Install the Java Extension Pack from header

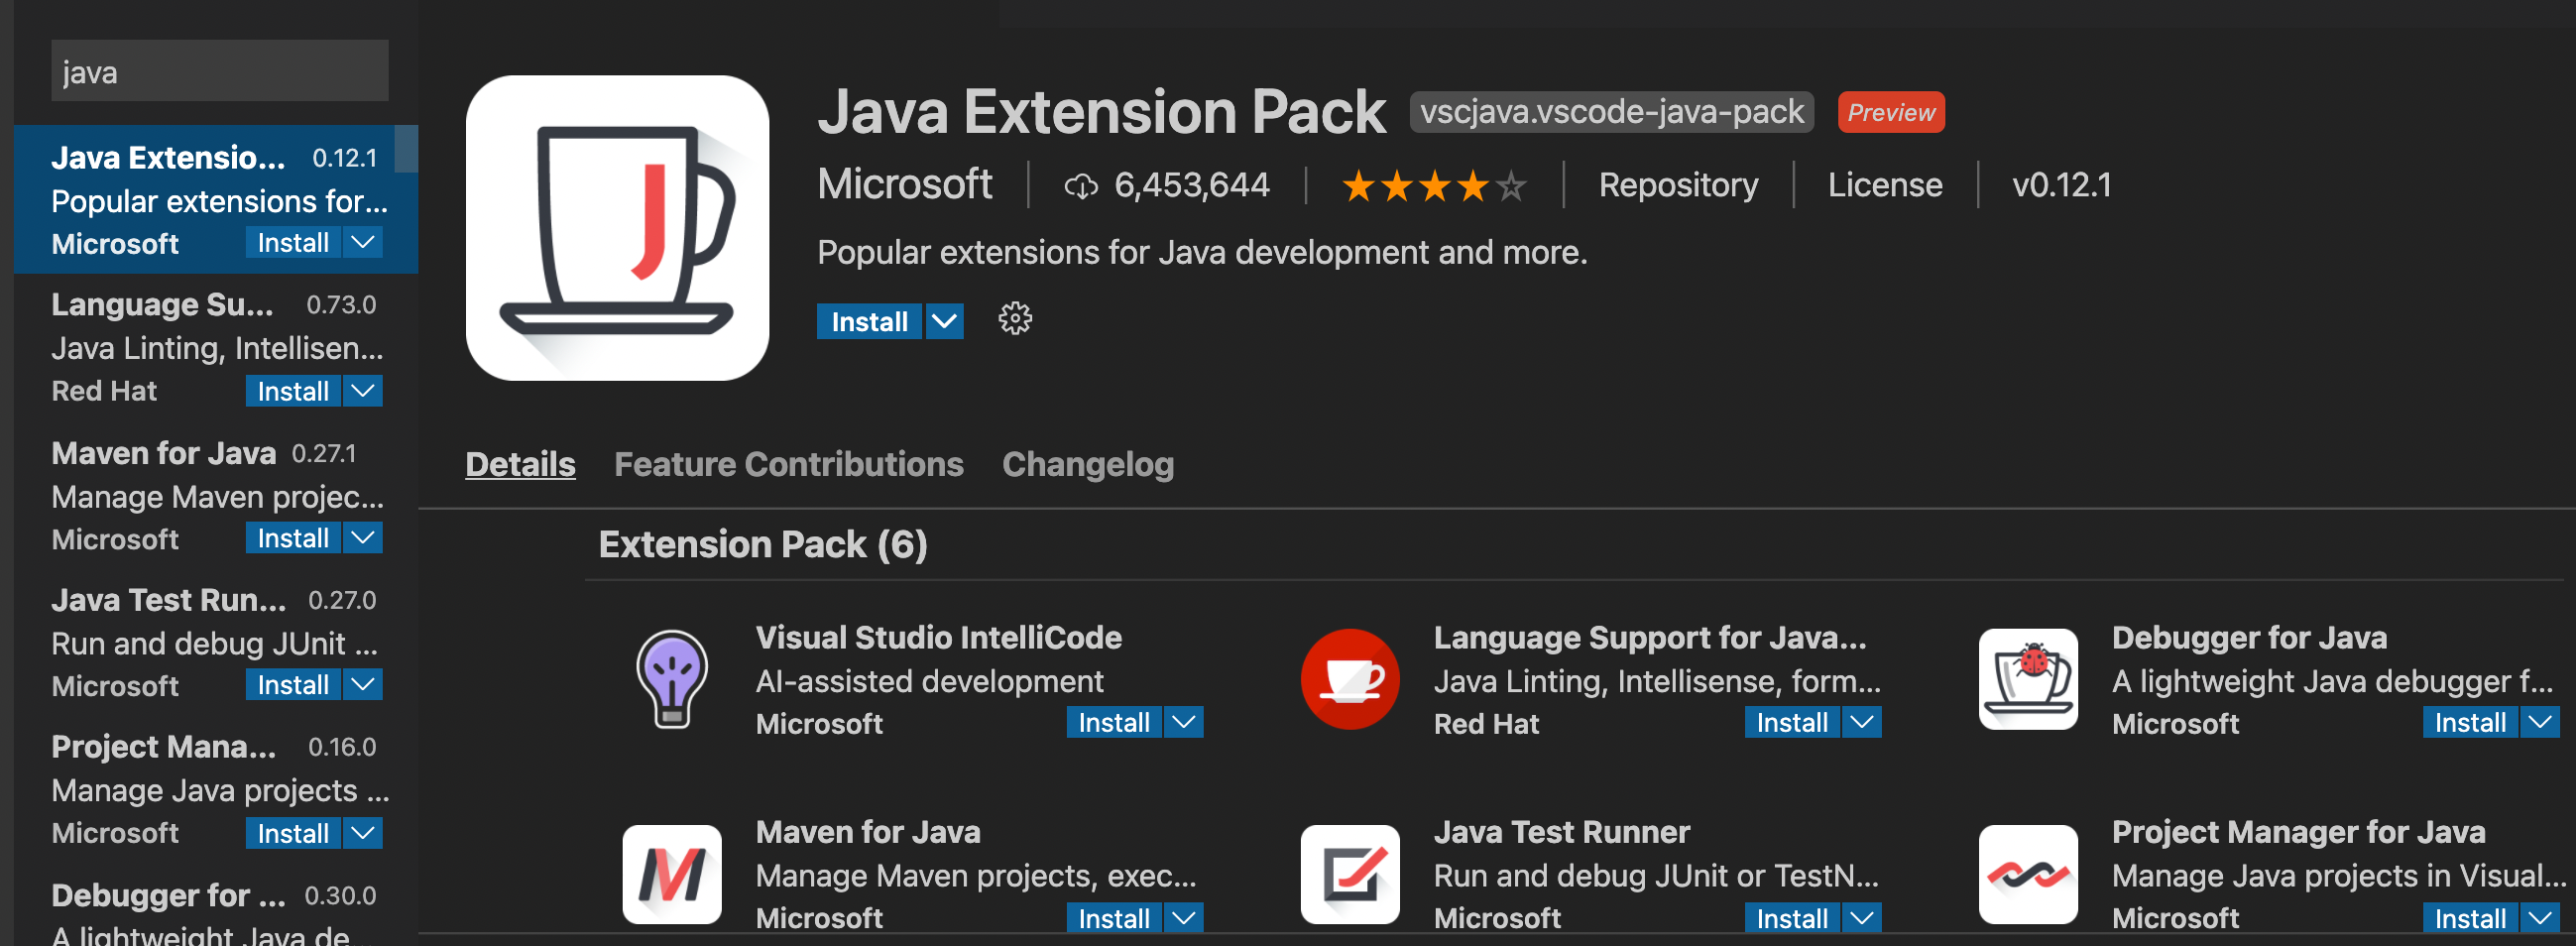869,322
